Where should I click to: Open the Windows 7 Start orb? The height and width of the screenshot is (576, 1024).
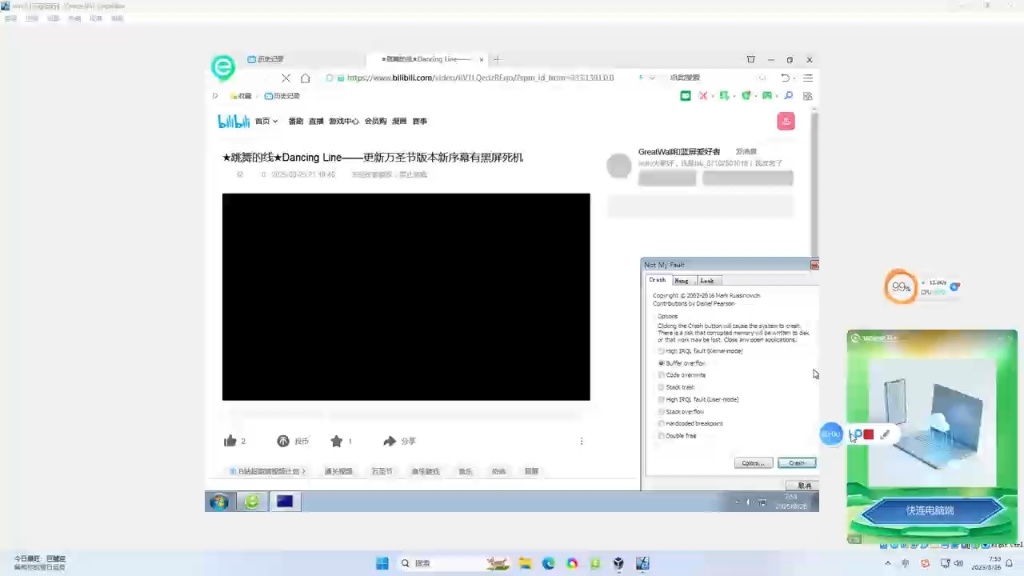[x=219, y=502]
